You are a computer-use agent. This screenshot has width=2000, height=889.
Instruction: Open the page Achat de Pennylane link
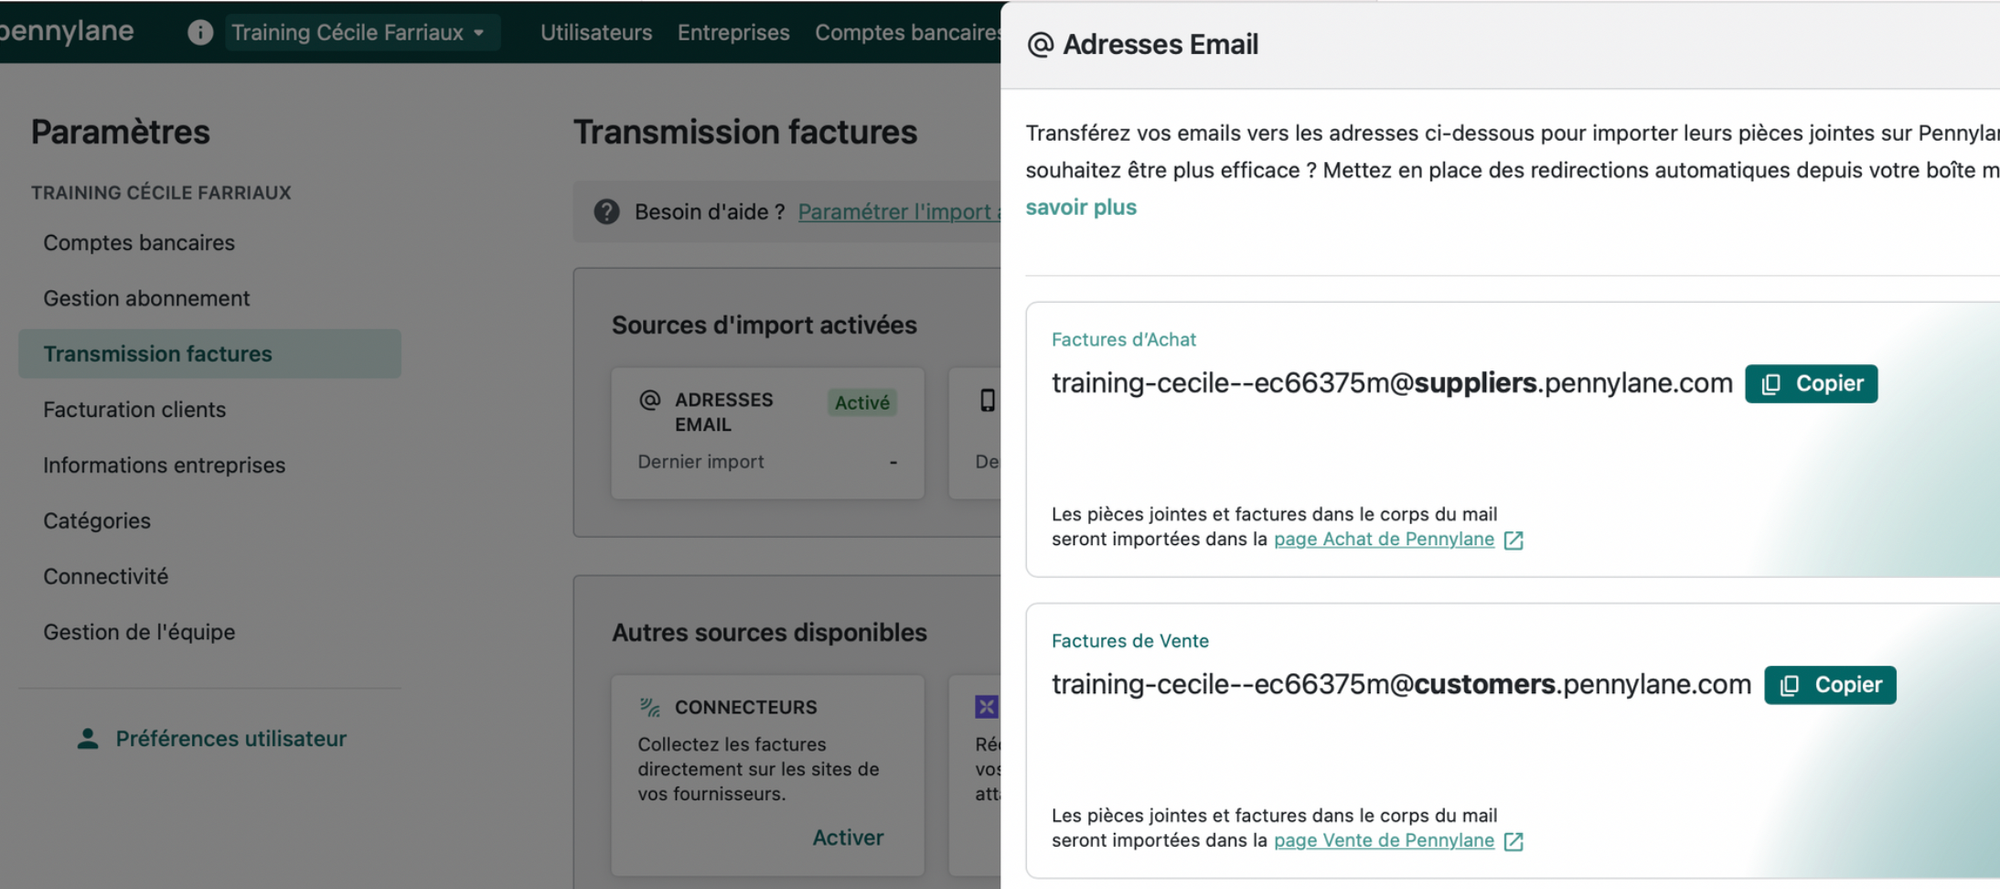1384,540
